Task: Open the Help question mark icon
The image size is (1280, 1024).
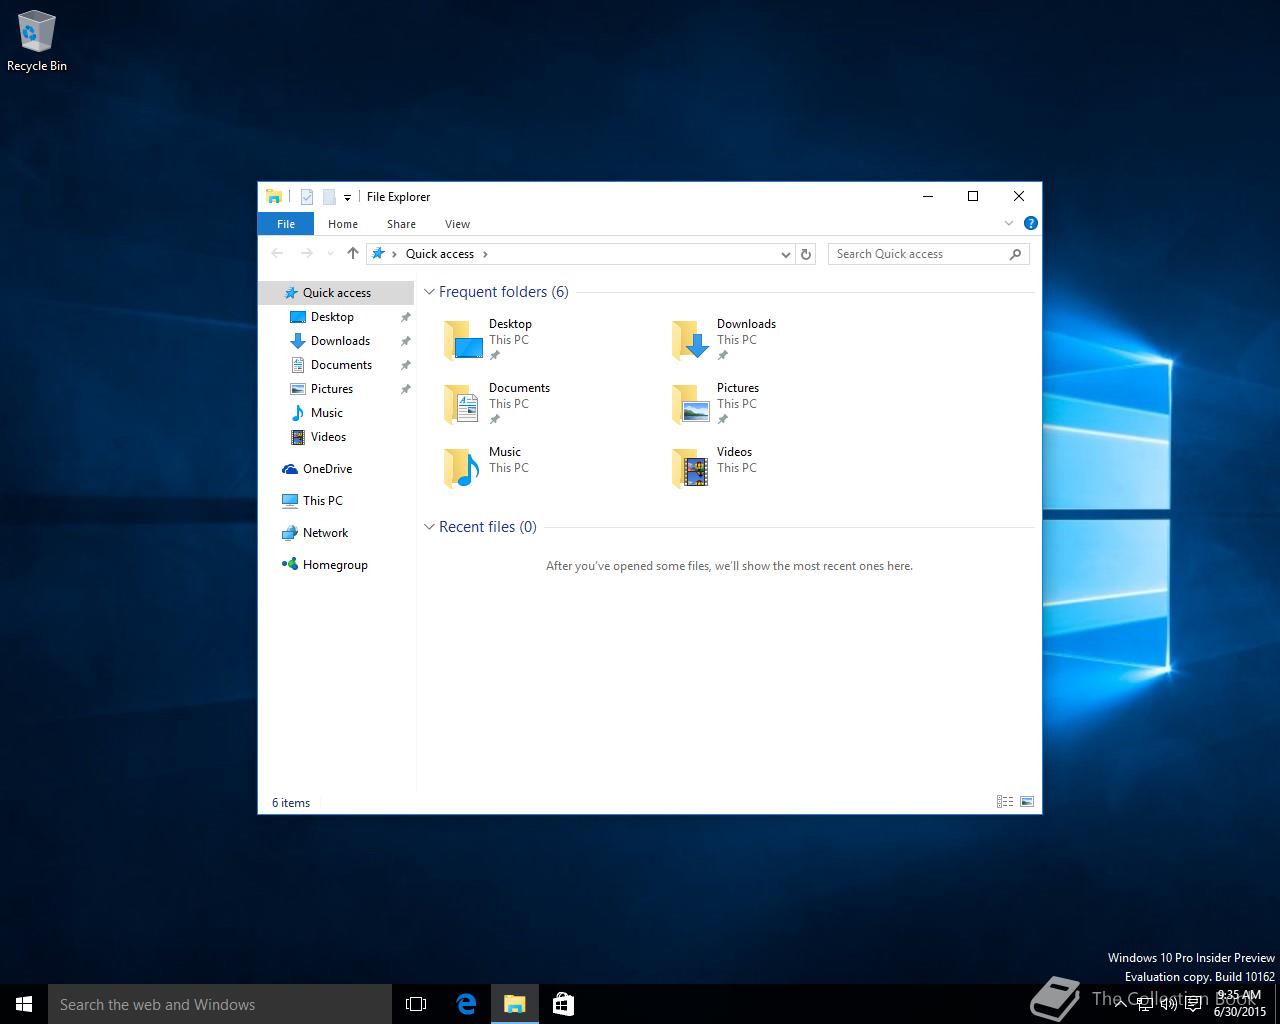Action: (1030, 223)
